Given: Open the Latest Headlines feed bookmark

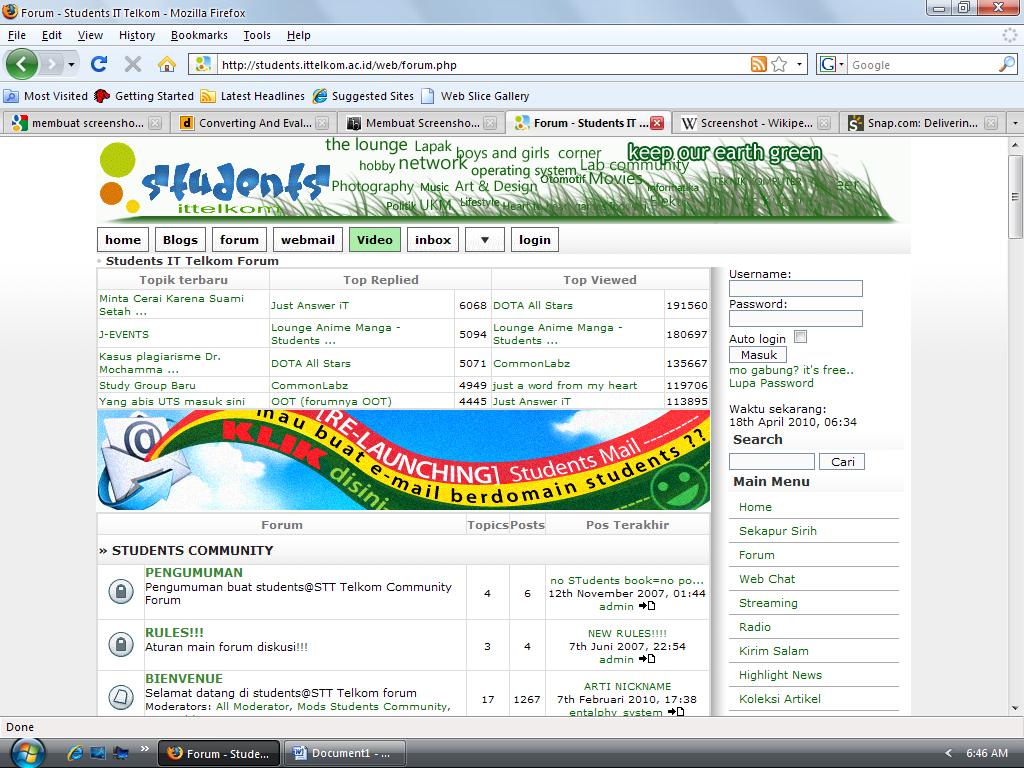Looking at the screenshot, I should pos(253,96).
